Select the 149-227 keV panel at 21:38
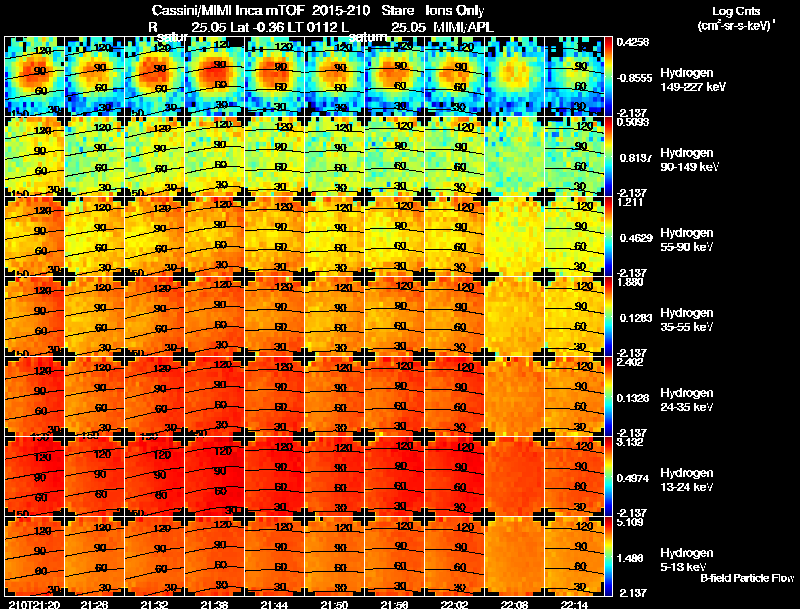The width and height of the screenshot is (800, 609). coord(215,76)
